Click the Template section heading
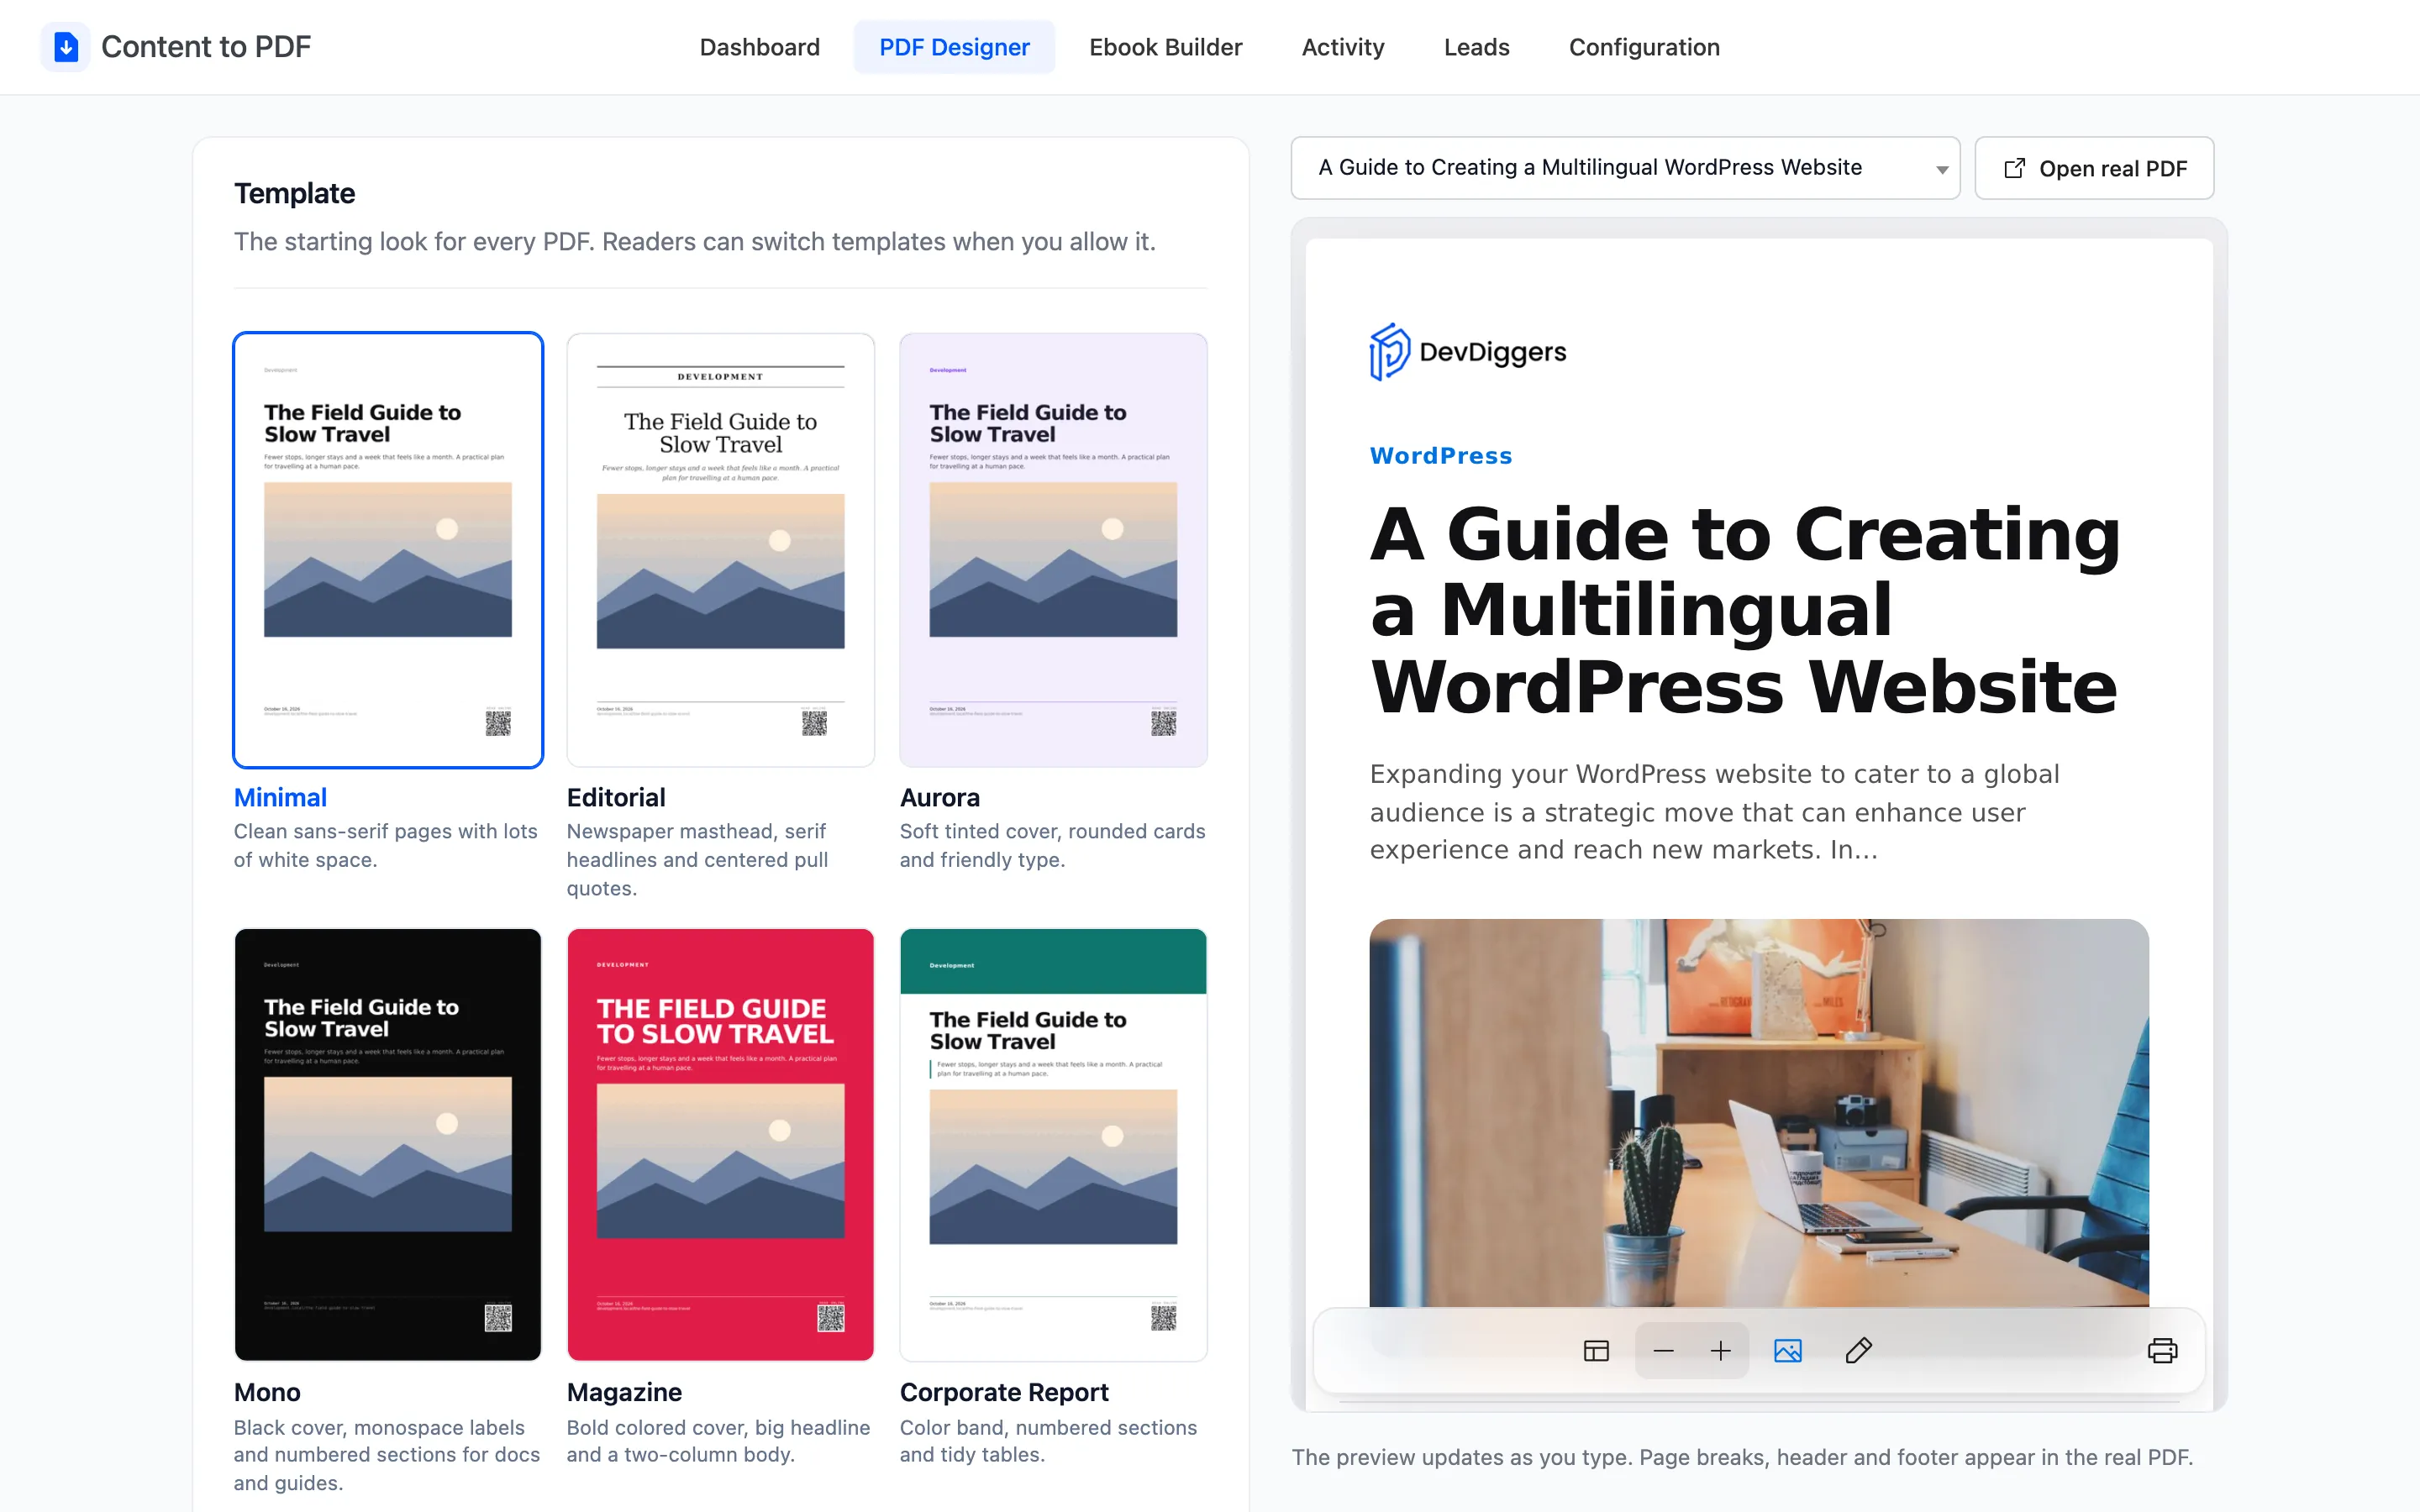 point(294,193)
